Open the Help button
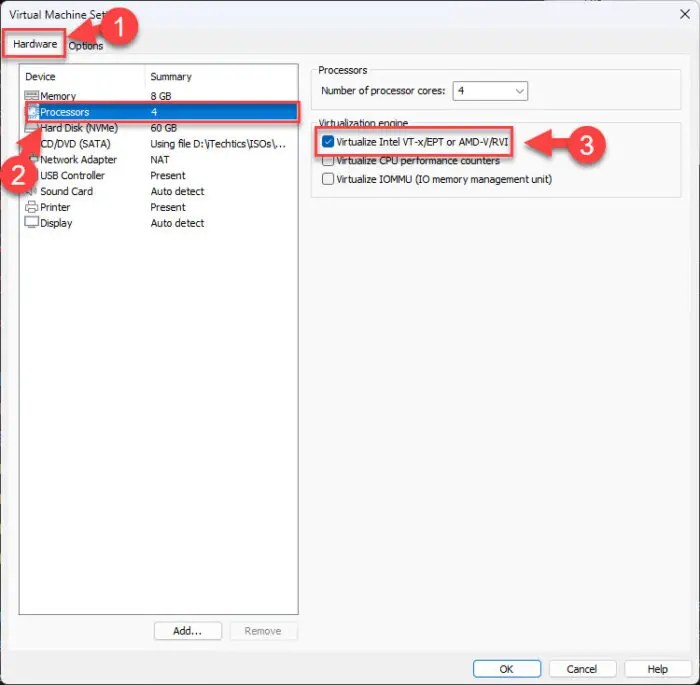Screen dimensions: 700x685 coord(658,669)
